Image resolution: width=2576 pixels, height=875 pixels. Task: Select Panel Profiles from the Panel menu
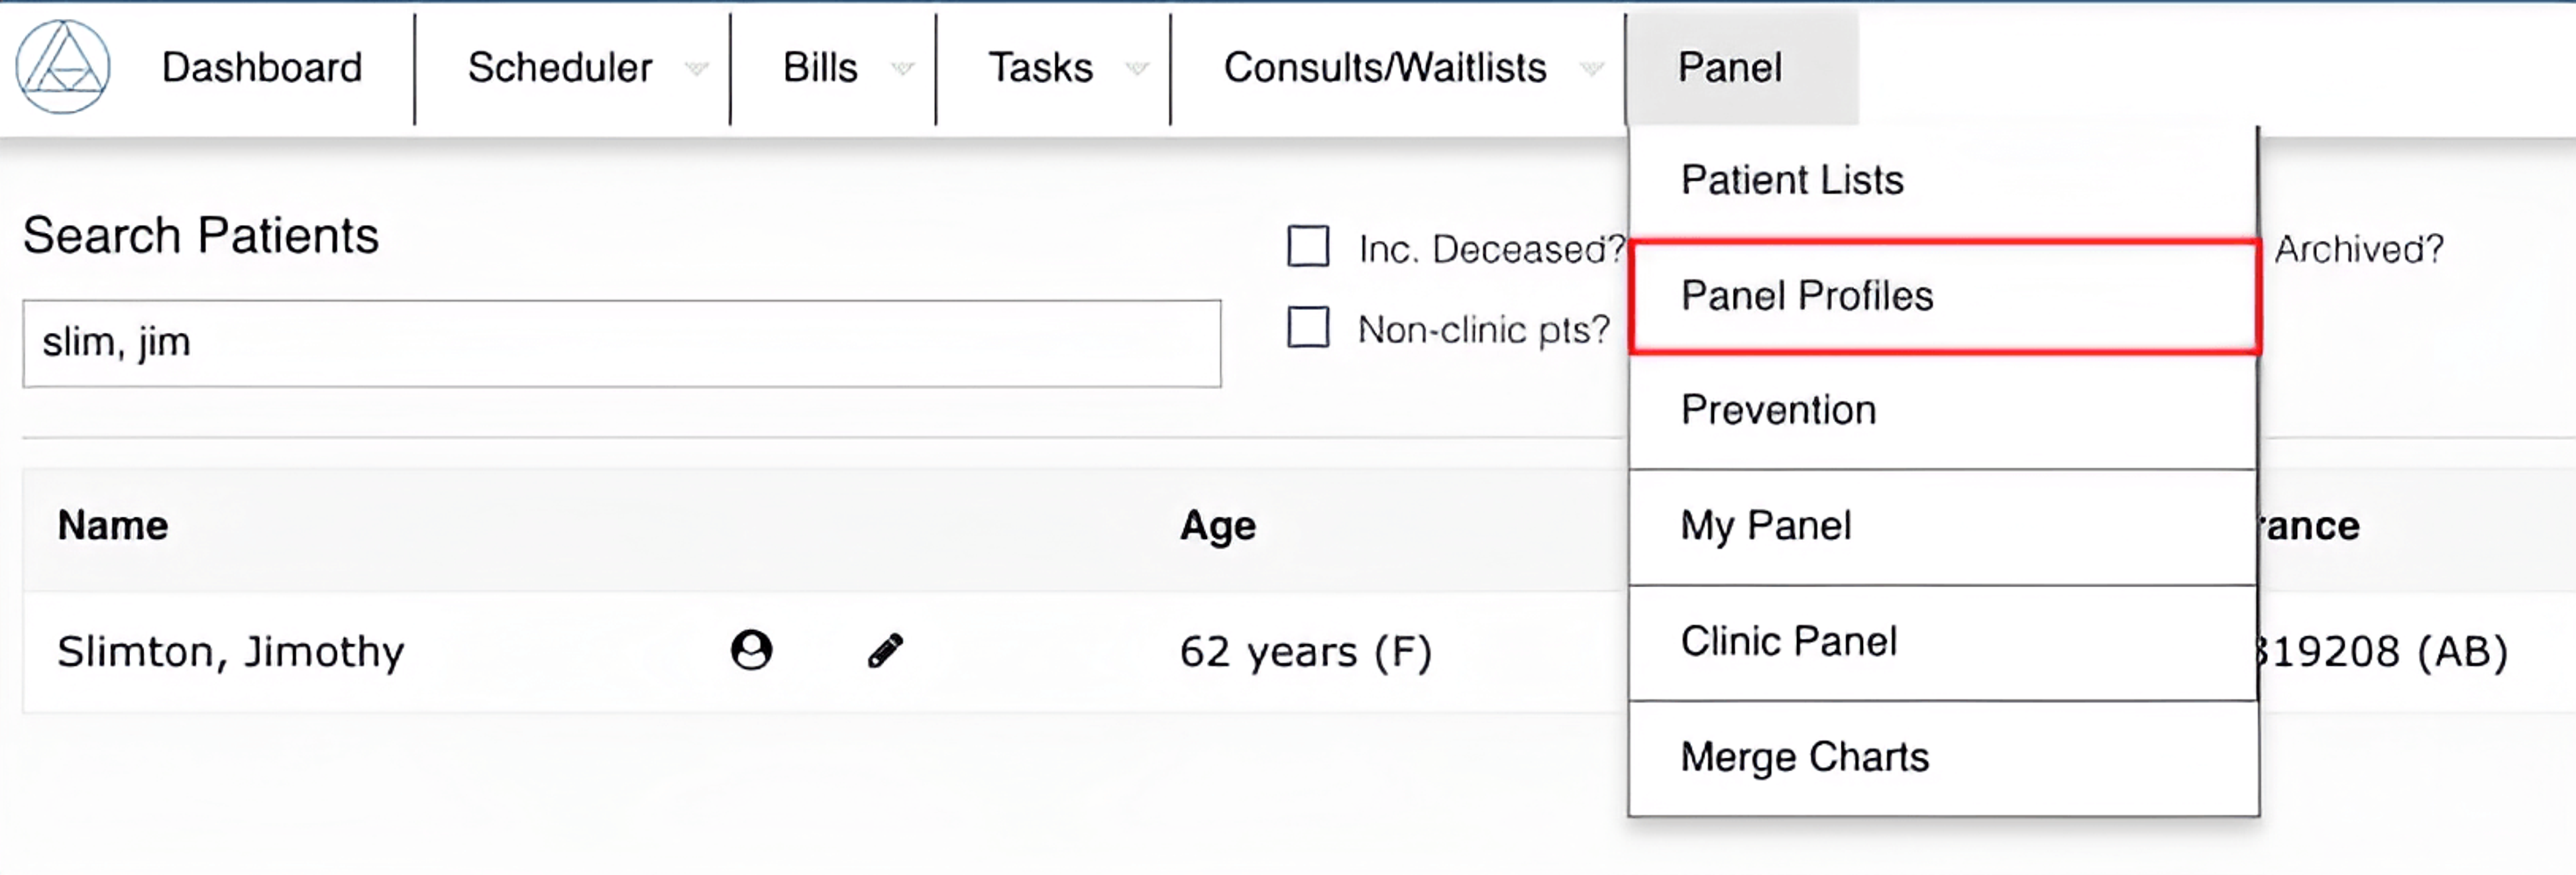tap(1806, 295)
